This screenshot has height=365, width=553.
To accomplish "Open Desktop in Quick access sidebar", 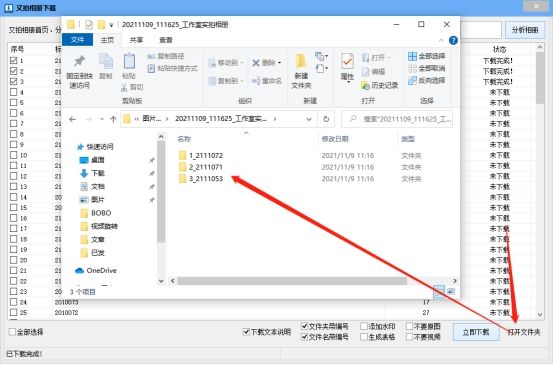I will [92, 160].
